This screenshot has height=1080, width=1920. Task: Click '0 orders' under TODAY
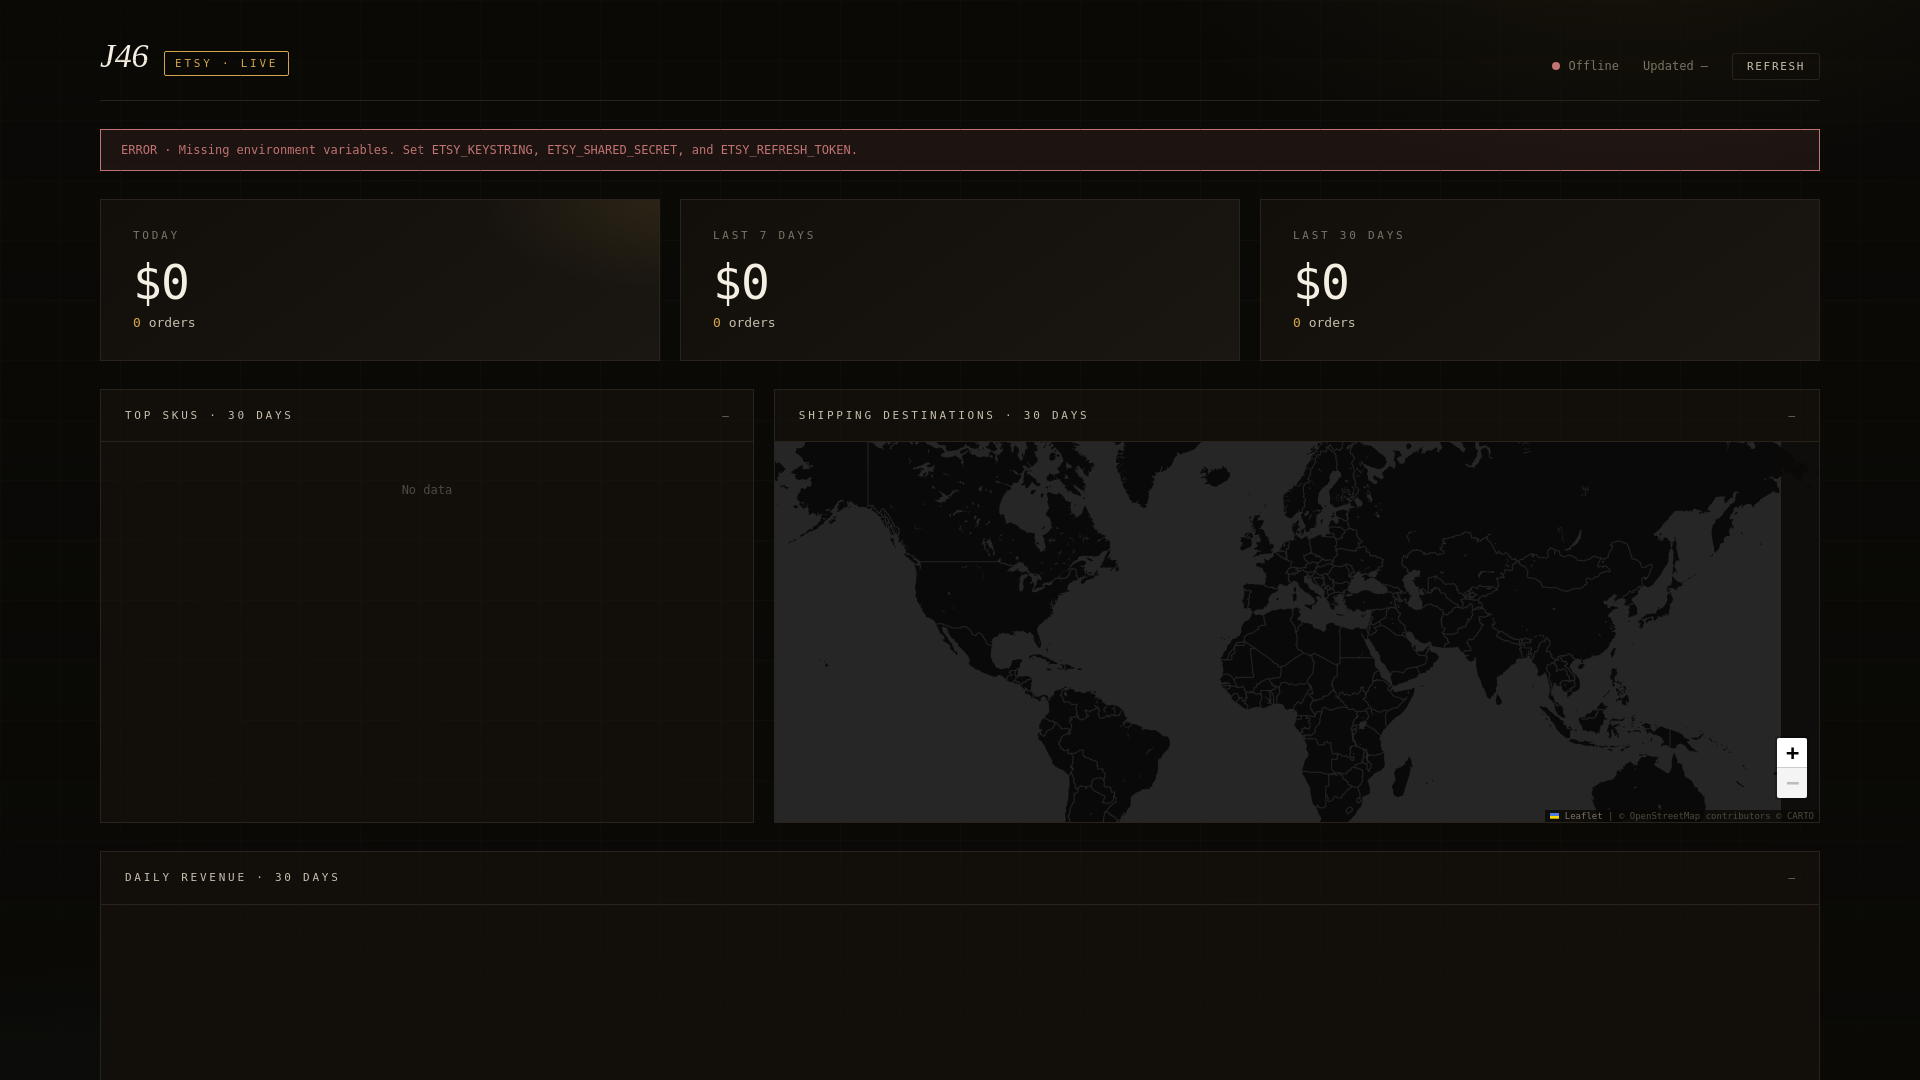click(x=164, y=323)
